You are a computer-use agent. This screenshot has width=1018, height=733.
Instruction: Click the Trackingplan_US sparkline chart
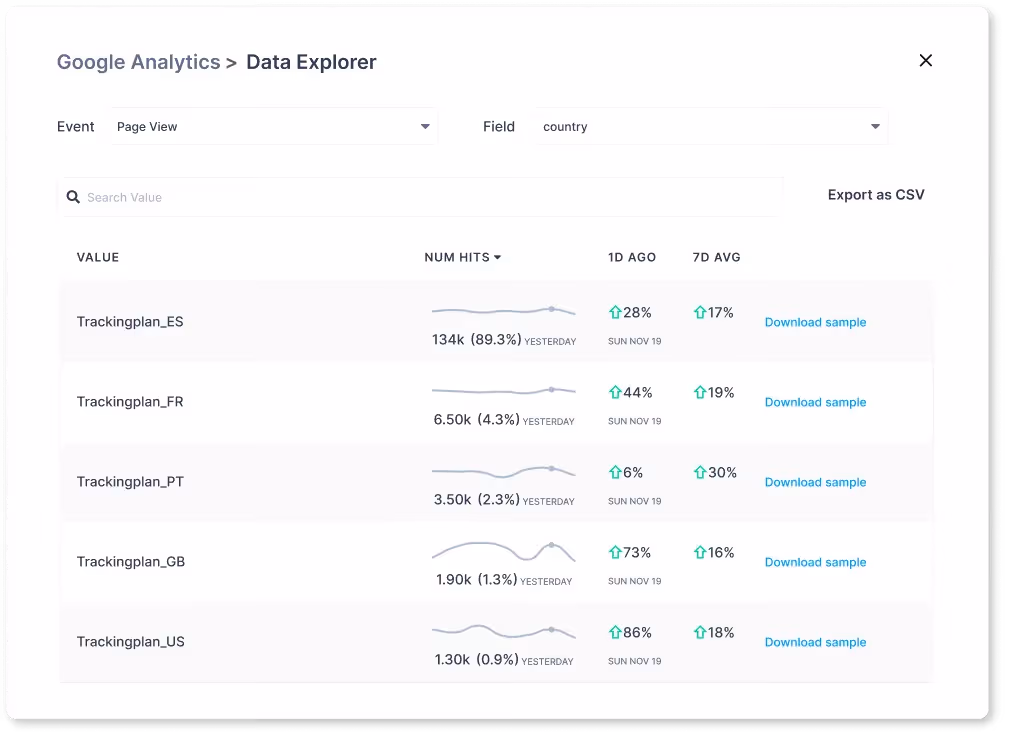coord(503,631)
